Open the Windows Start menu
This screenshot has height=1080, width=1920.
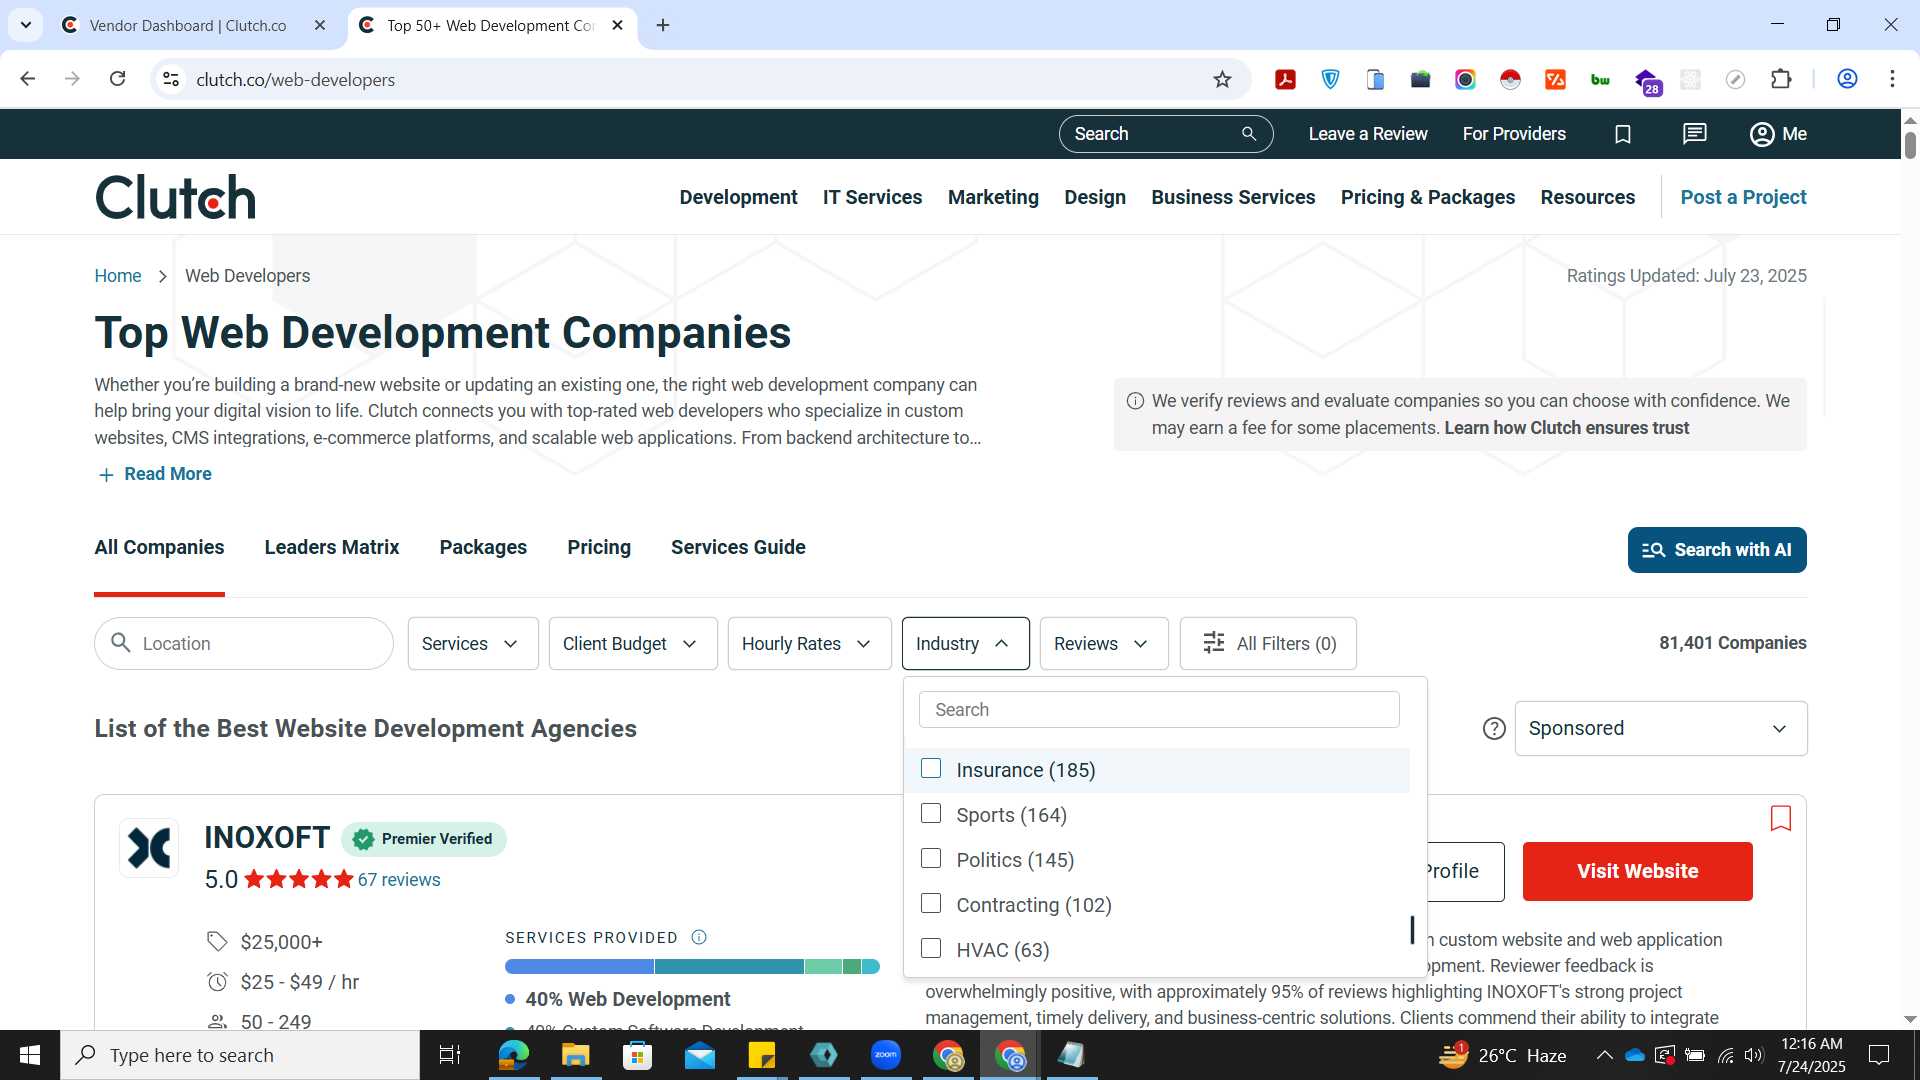tap(30, 1055)
